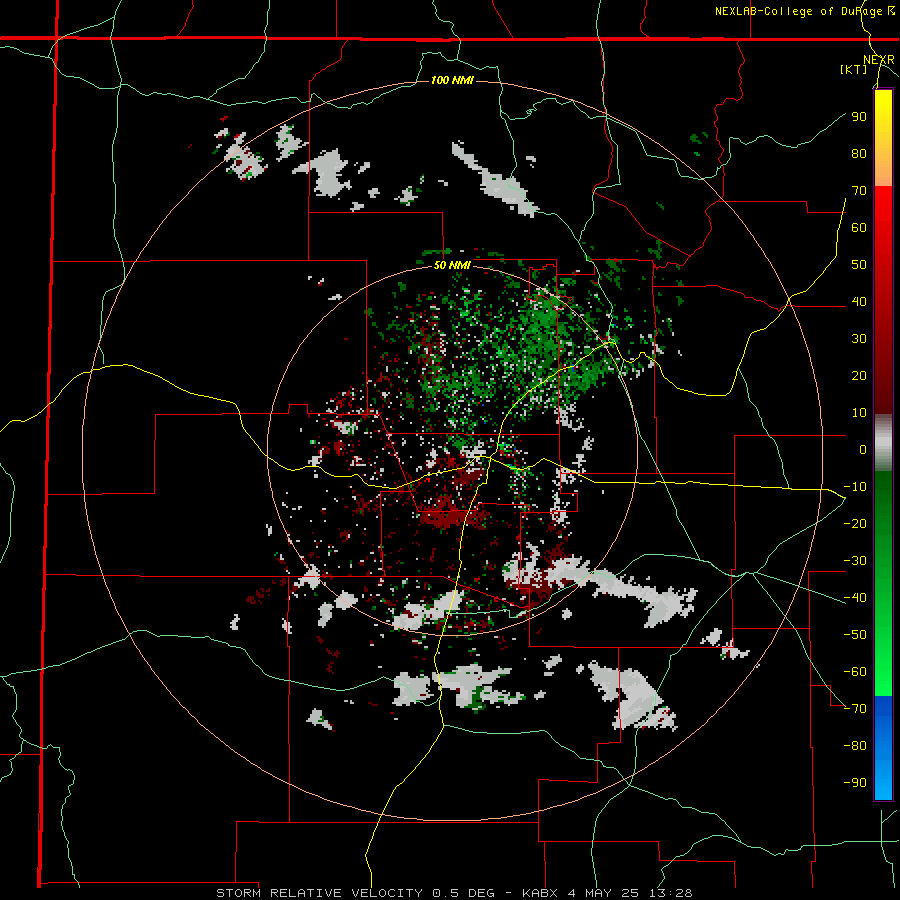Click the positive 60 knot scale label
The image size is (900, 900).
(x=859, y=227)
